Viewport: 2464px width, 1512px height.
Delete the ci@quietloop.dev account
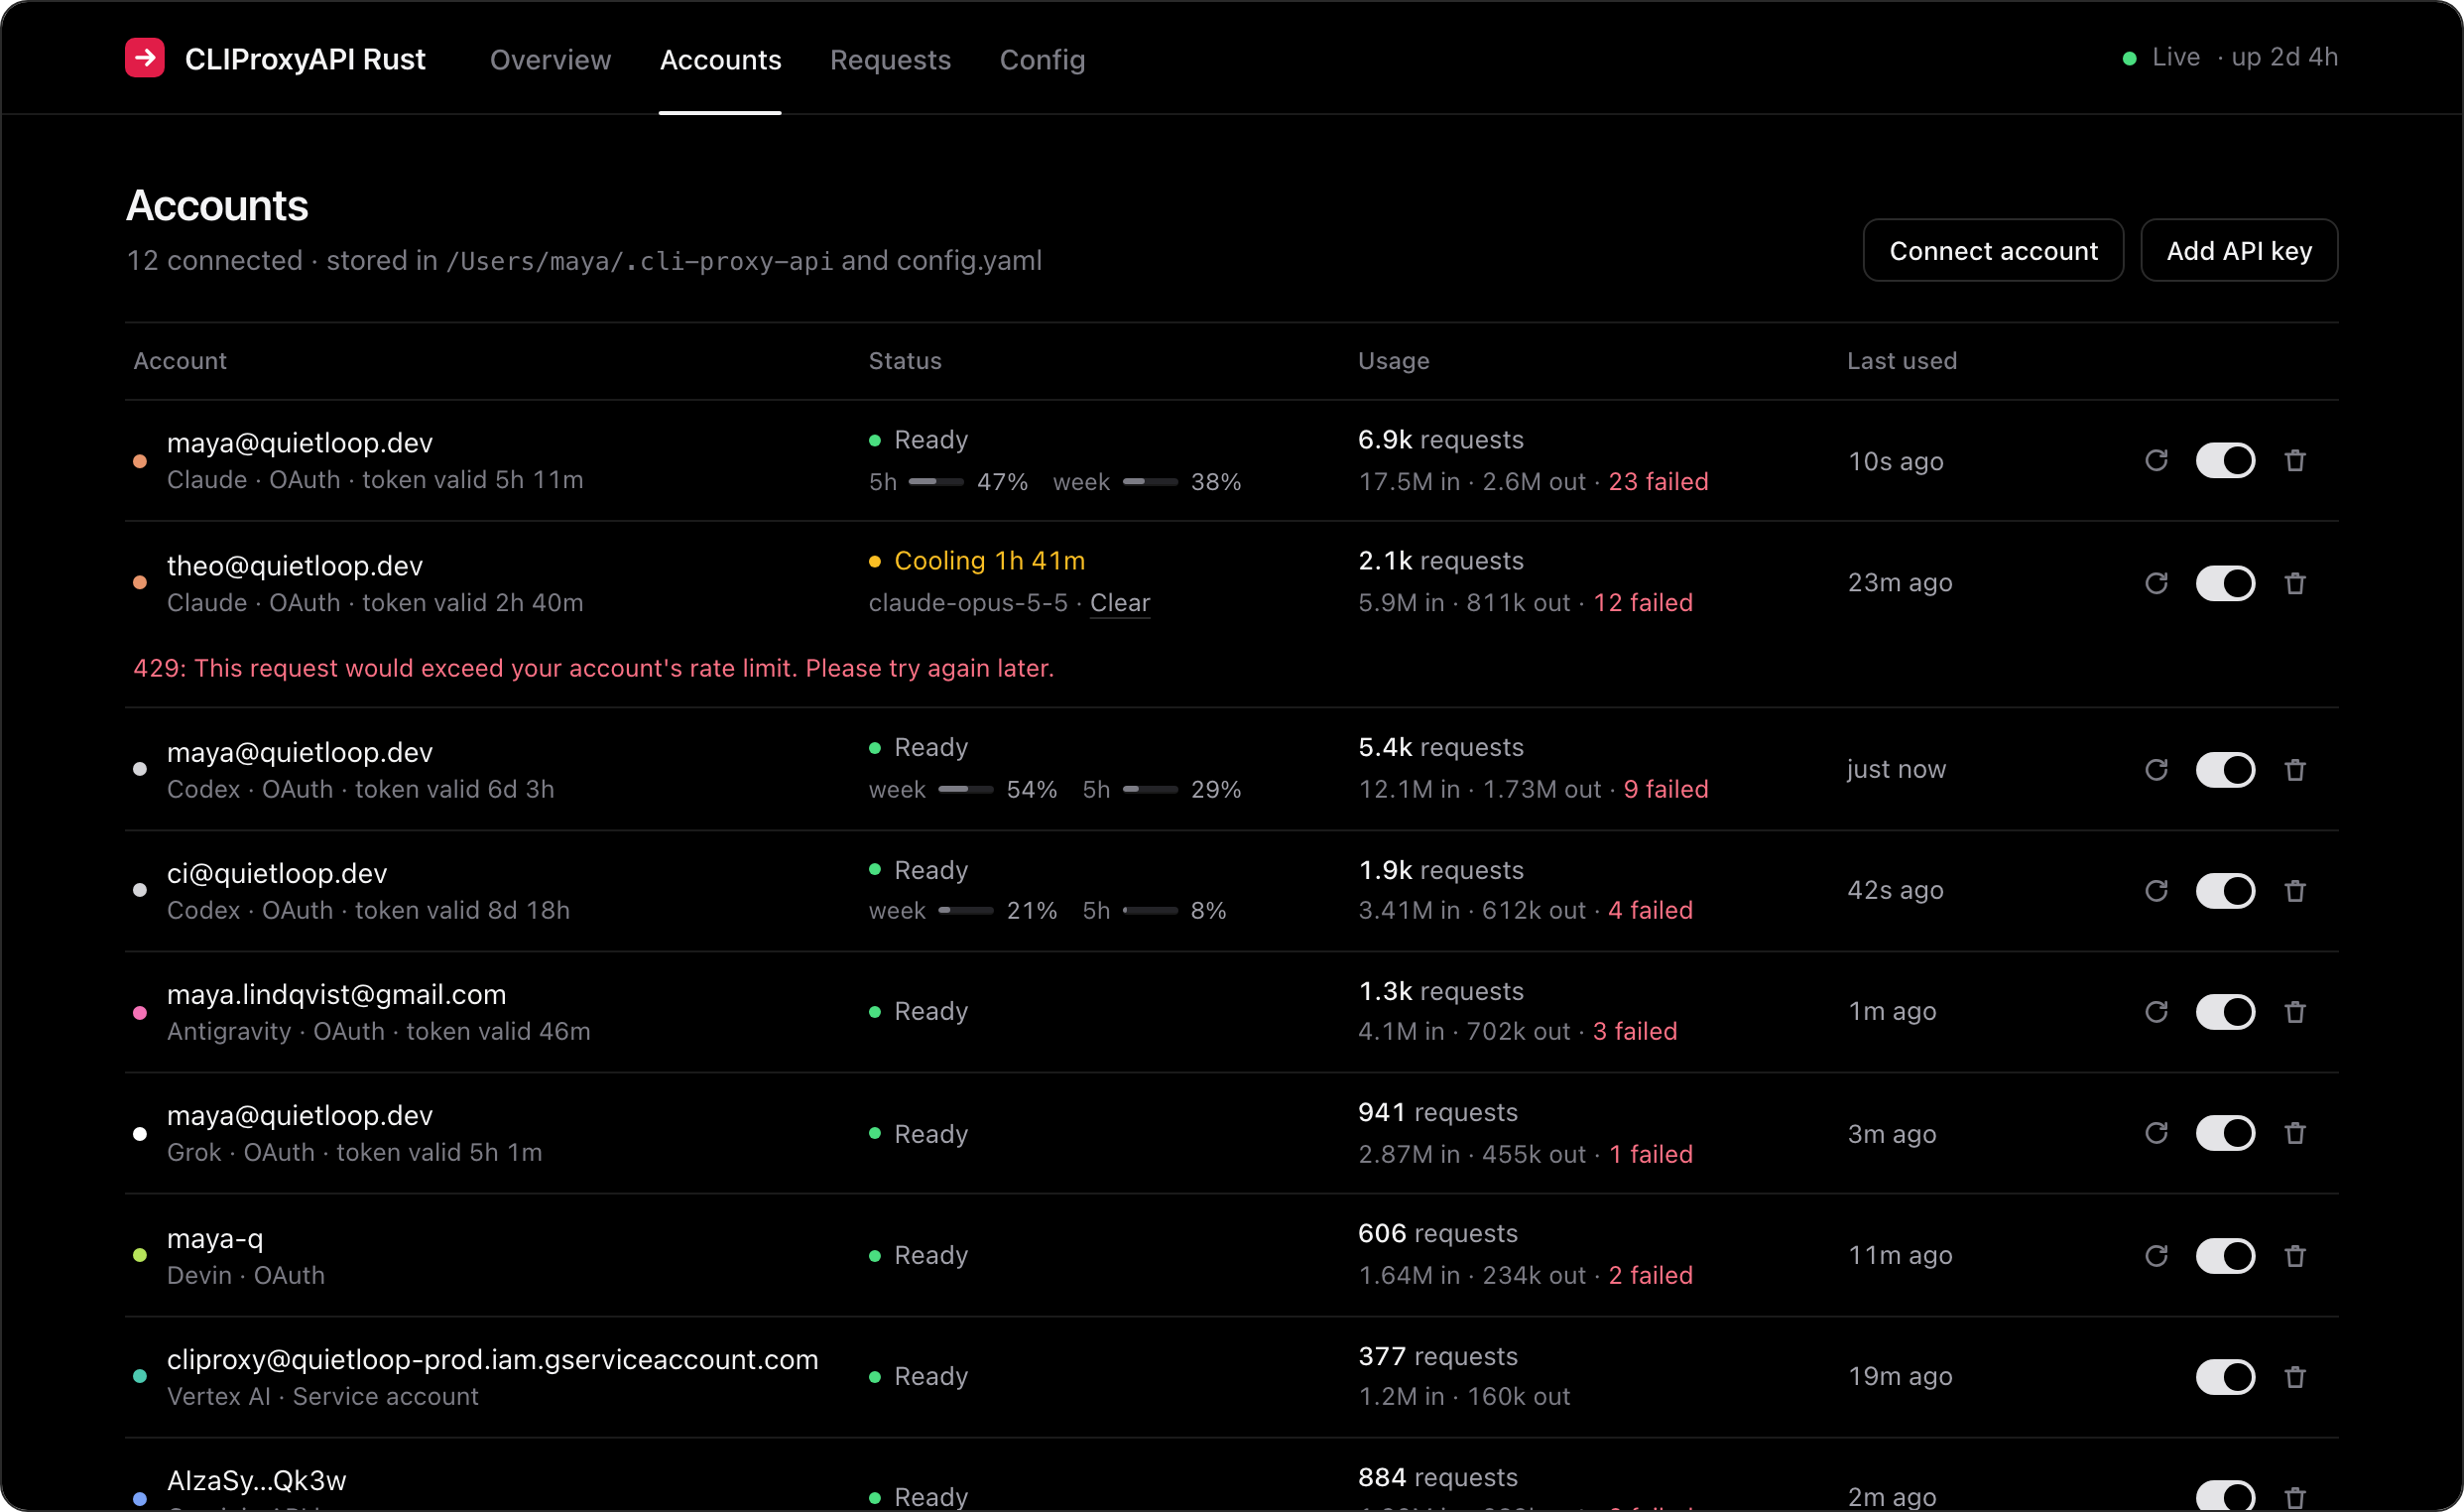[2295, 890]
